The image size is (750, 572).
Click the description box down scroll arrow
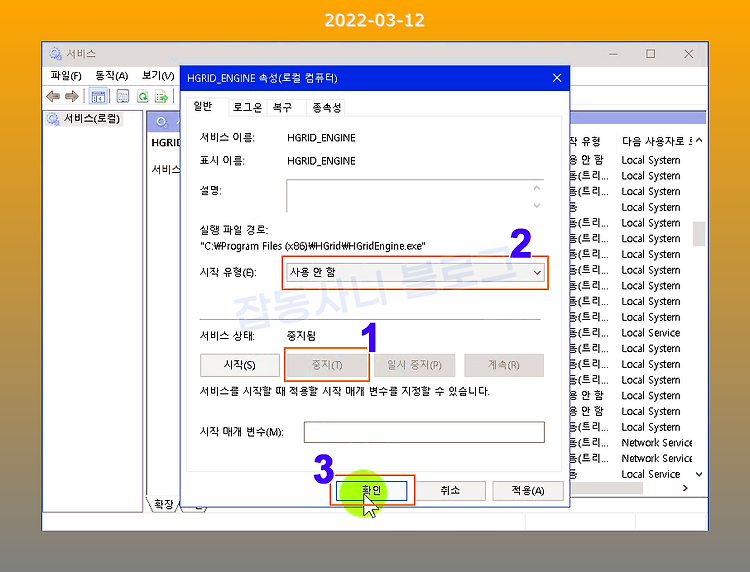(x=537, y=206)
